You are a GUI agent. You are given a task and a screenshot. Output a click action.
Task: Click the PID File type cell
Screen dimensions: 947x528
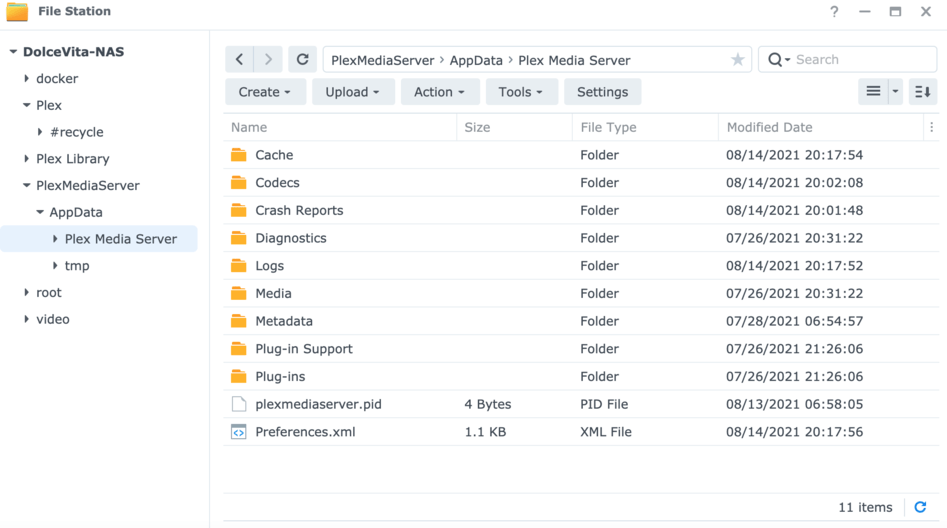[x=604, y=404]
